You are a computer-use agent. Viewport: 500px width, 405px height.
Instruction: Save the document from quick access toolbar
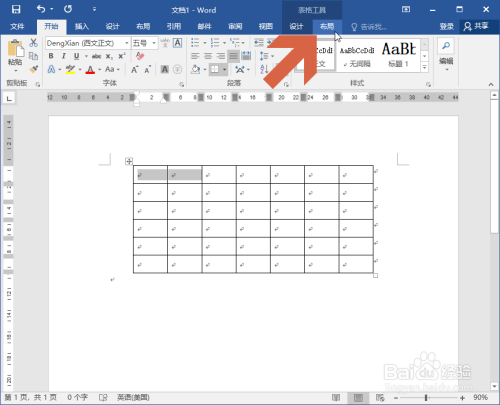click(x=16, y=9)
